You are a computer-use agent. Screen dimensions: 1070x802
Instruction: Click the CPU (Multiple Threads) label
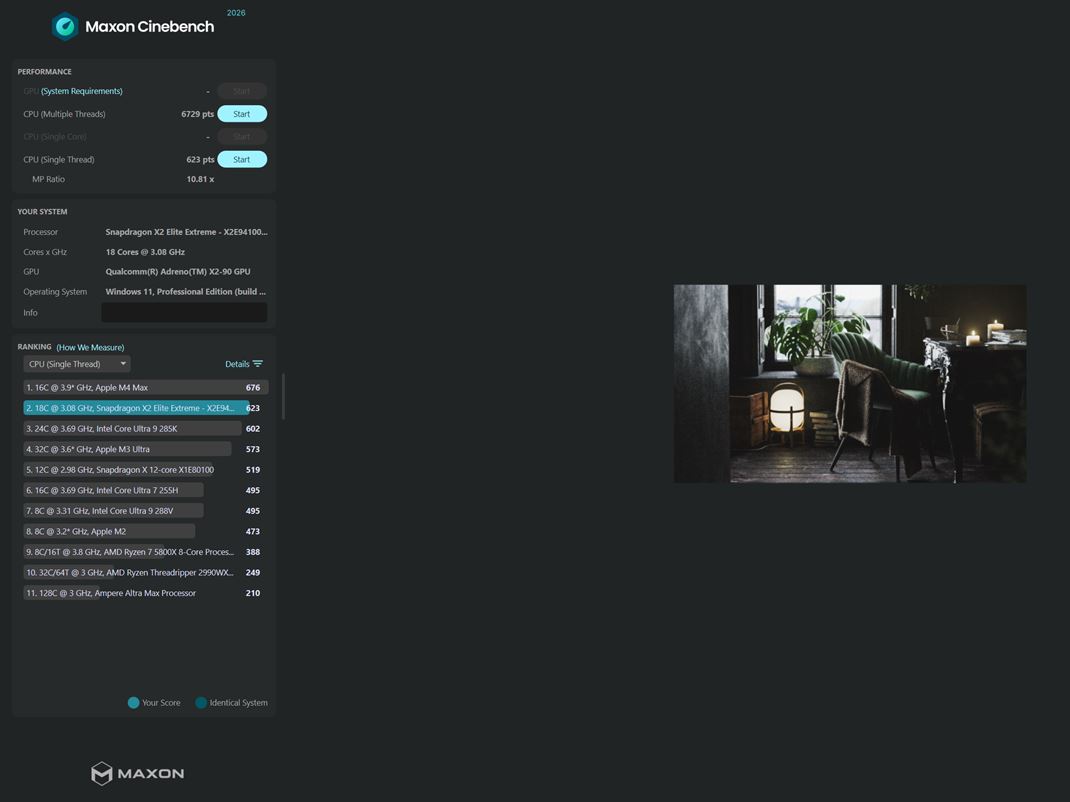pos(64,114)
